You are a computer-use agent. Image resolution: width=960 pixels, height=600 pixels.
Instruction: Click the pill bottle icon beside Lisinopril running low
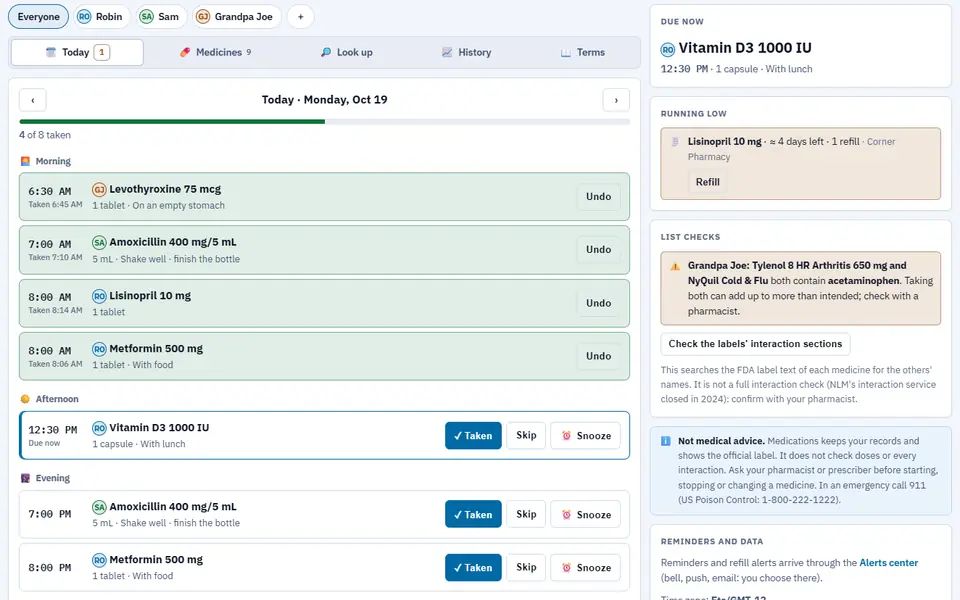pyautogui.click(x=675, y=141)
